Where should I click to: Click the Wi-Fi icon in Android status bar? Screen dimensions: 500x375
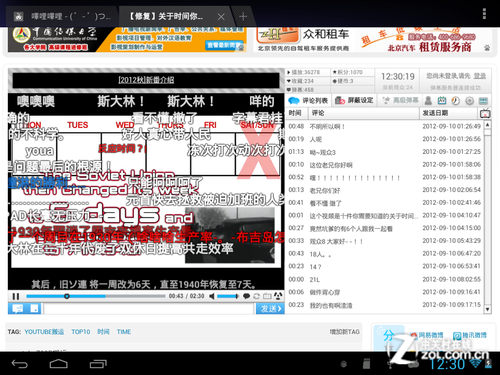coord(476,363)
